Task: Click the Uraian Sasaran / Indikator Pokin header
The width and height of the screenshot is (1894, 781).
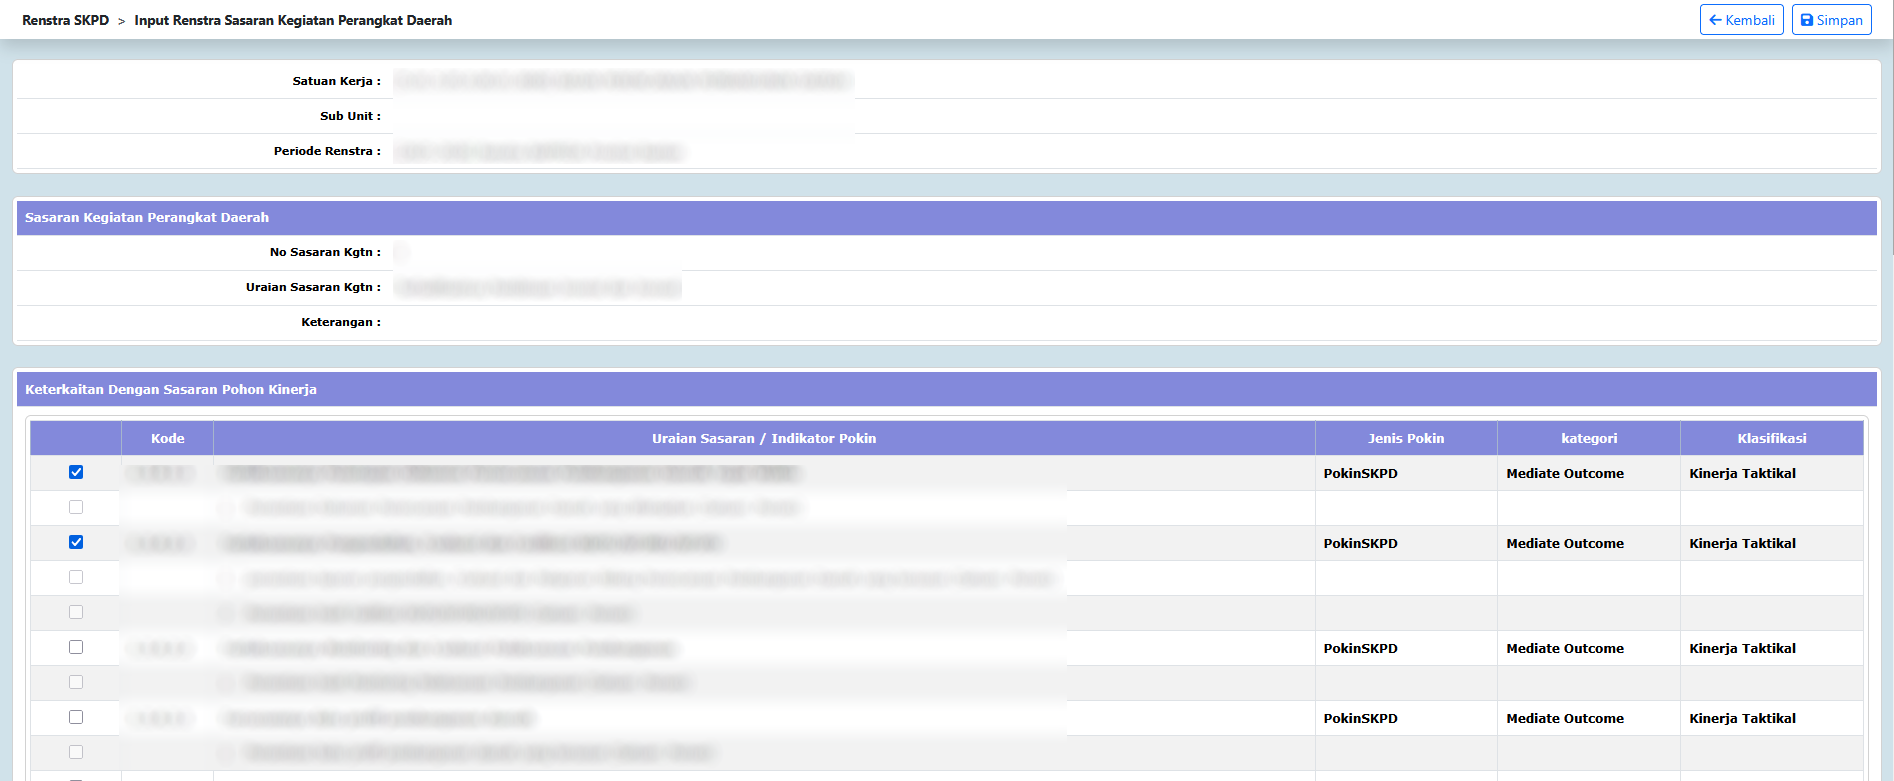Action: (764, 438)
